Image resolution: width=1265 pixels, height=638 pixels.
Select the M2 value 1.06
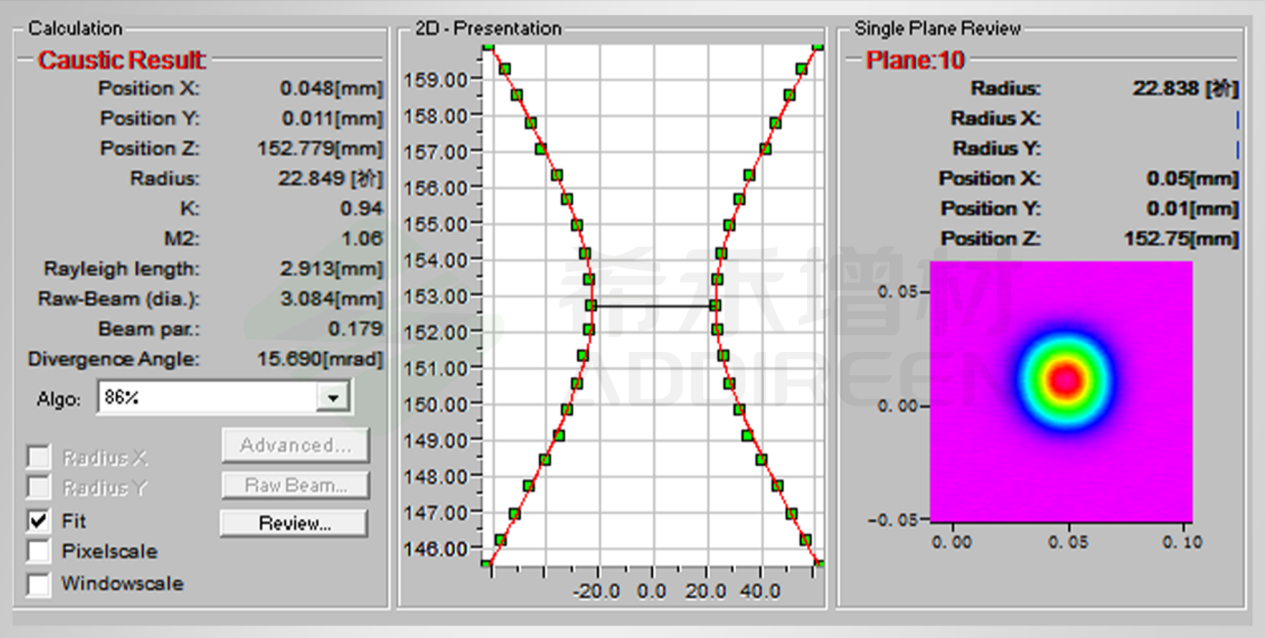point(361,239)
